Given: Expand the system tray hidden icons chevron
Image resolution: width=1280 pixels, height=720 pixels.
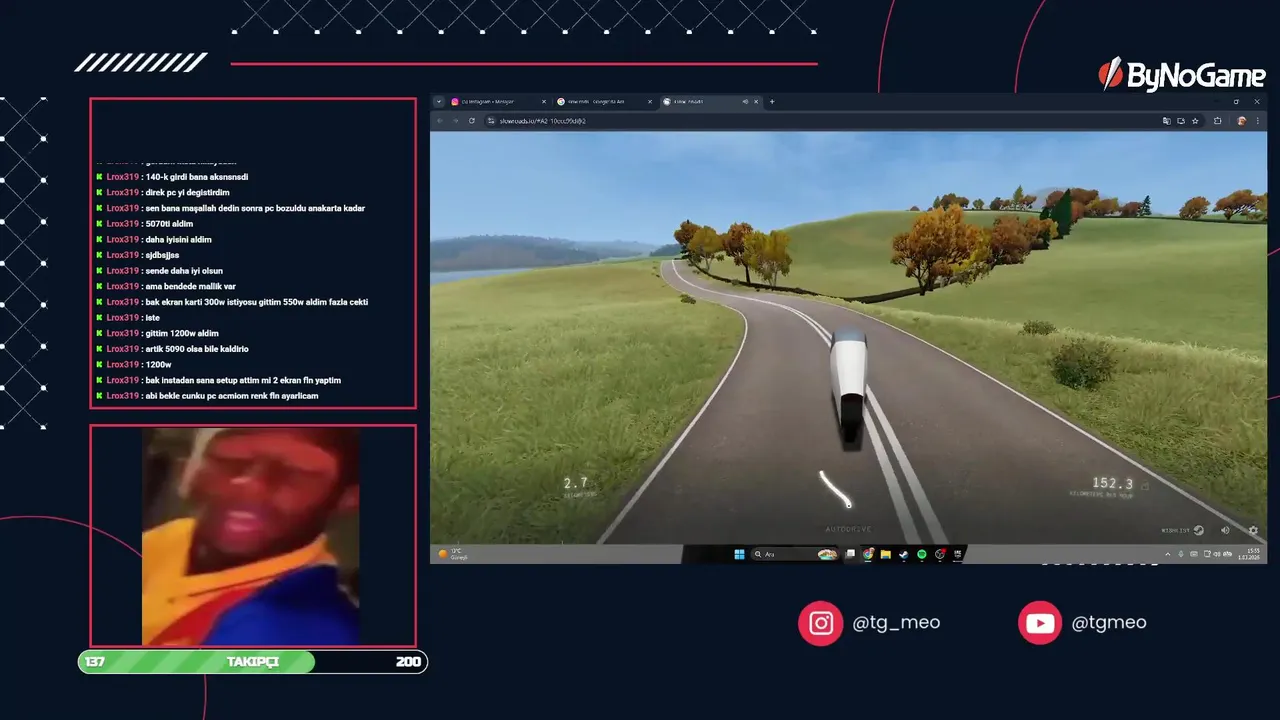Looking at the screenshot, I should [1168, 554].
